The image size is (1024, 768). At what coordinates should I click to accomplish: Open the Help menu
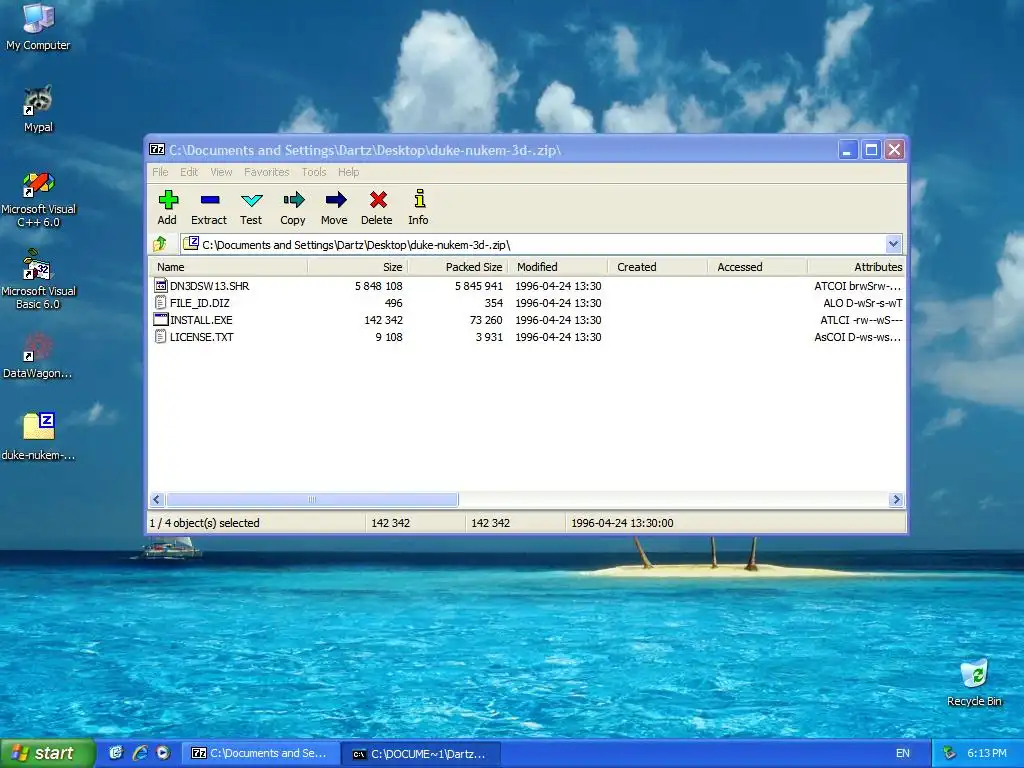(x=348, y=172)
